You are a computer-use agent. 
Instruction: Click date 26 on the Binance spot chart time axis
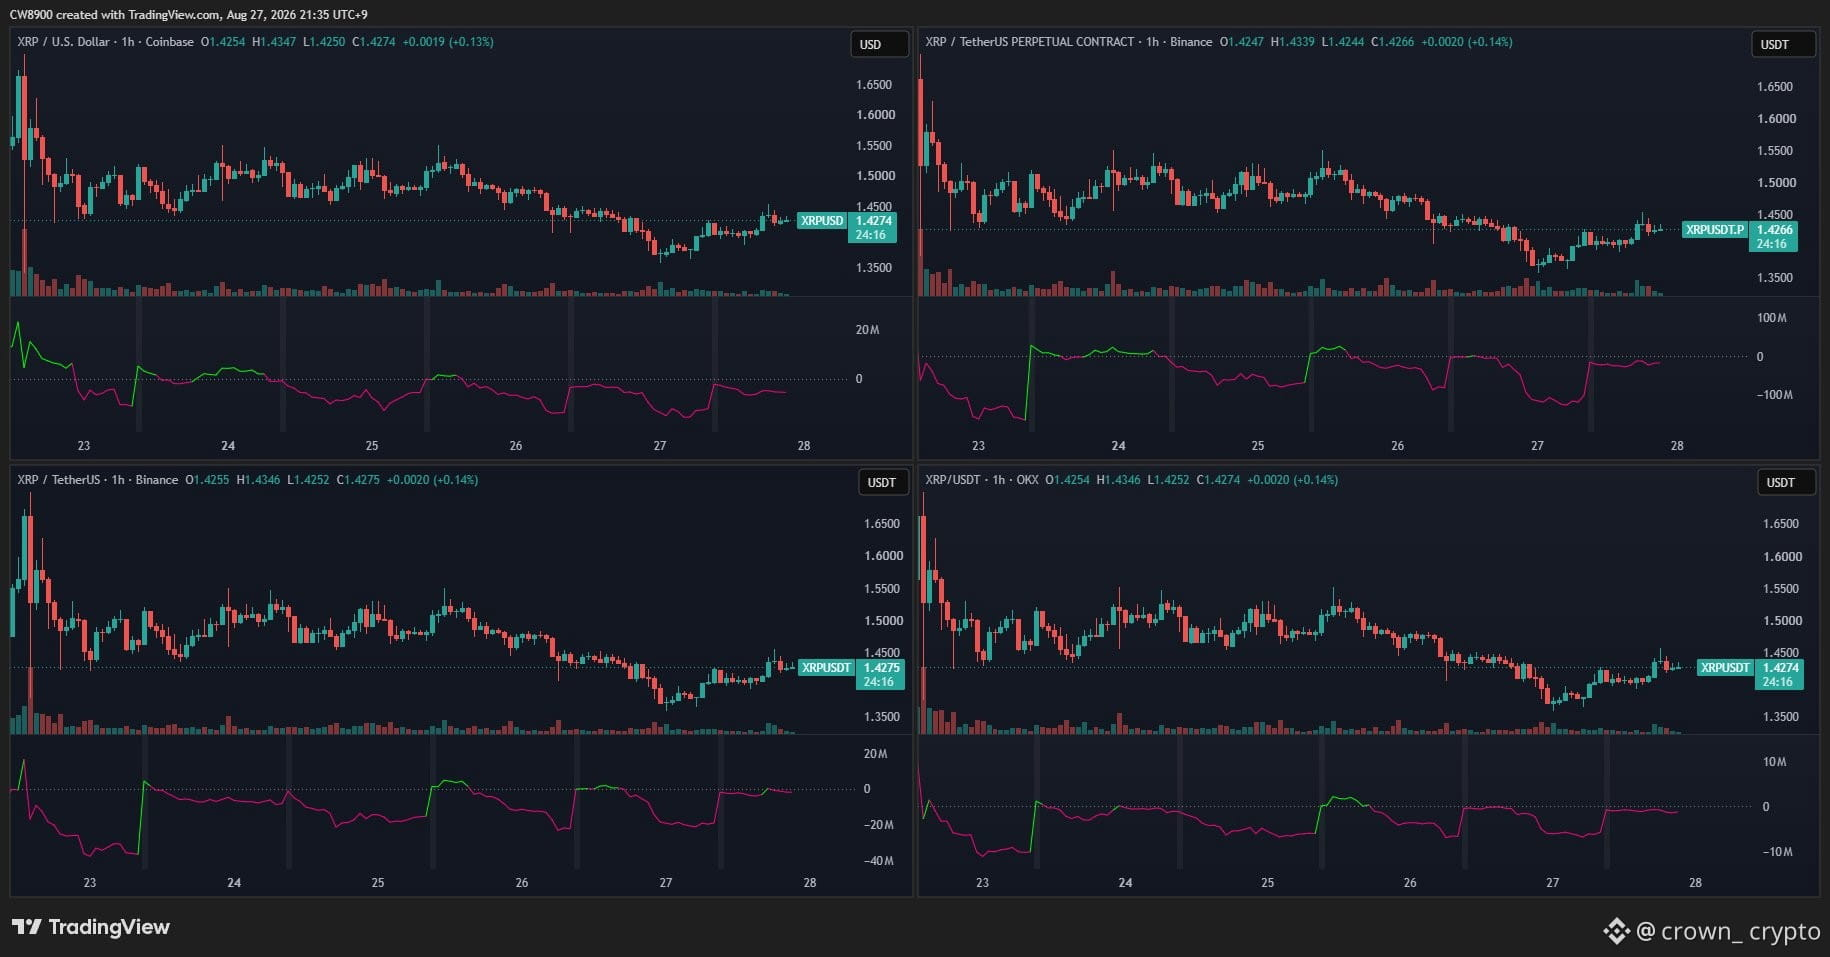[x=522, y=883]
